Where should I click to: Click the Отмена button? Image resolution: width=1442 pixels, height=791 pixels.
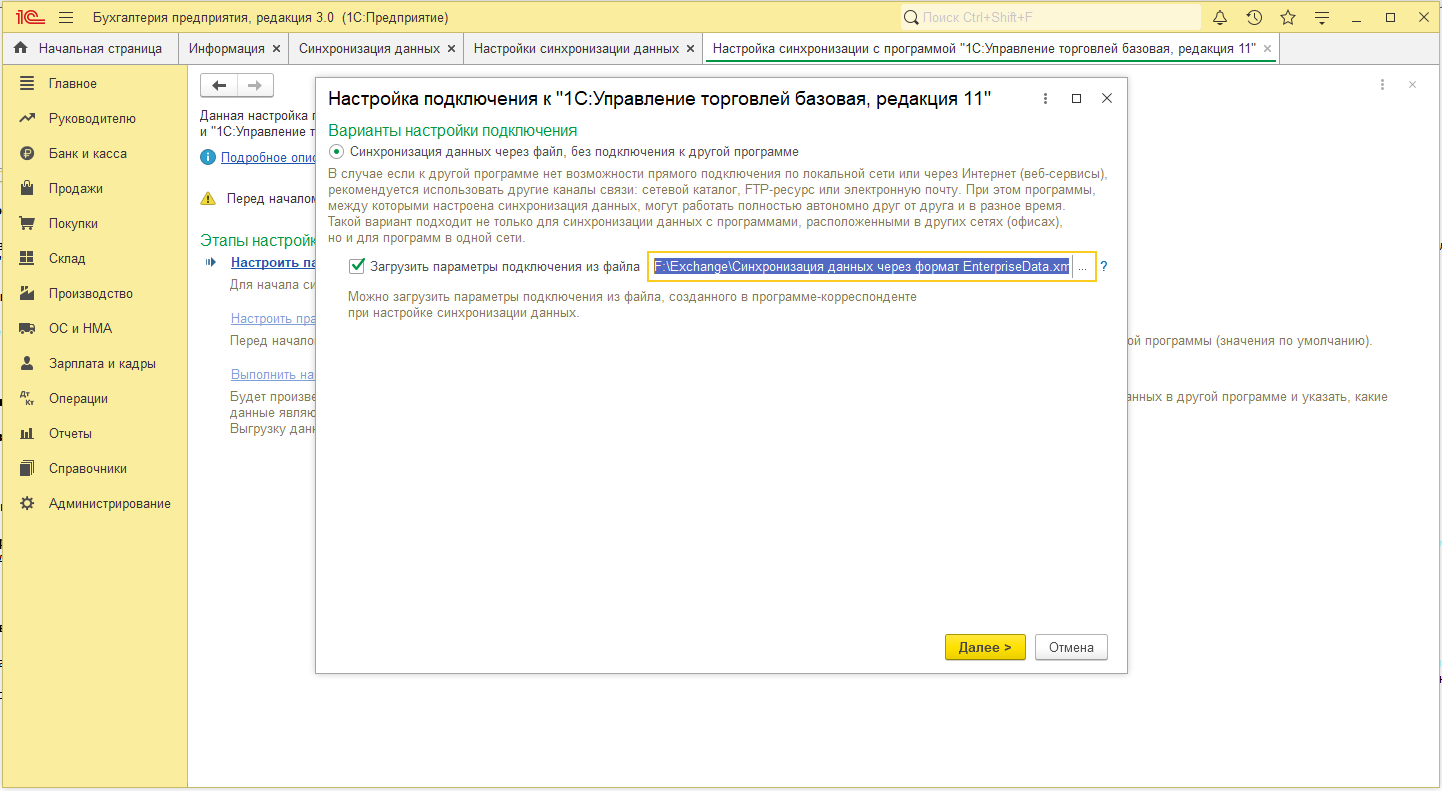1071,647
